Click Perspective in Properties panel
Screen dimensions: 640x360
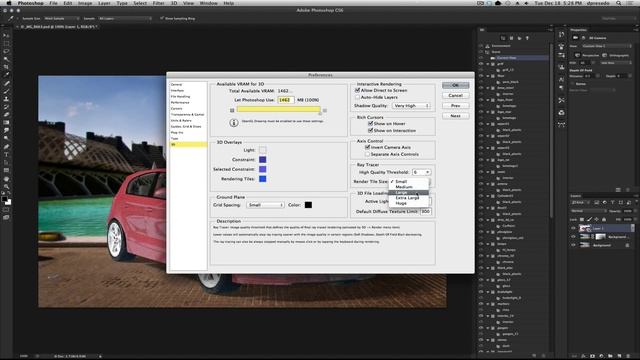pyautogui.click(x=587, y=55)
